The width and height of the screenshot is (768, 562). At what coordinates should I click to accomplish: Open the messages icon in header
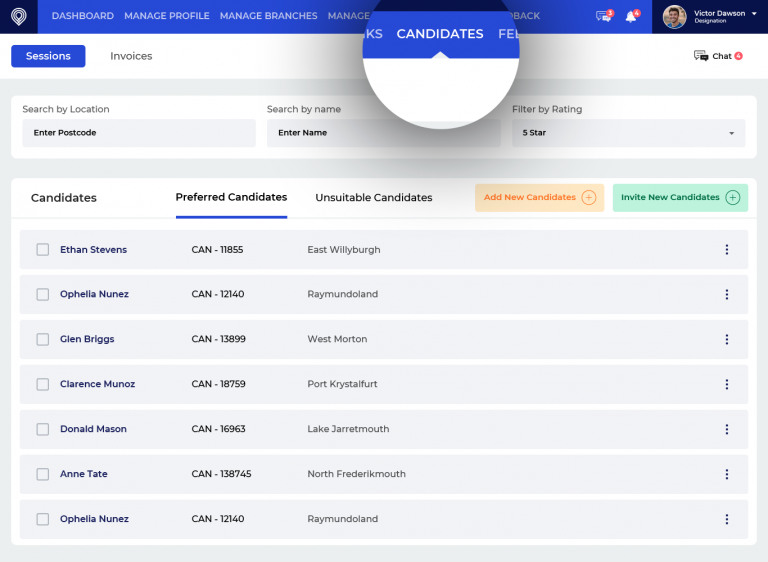tap(603, 16)
